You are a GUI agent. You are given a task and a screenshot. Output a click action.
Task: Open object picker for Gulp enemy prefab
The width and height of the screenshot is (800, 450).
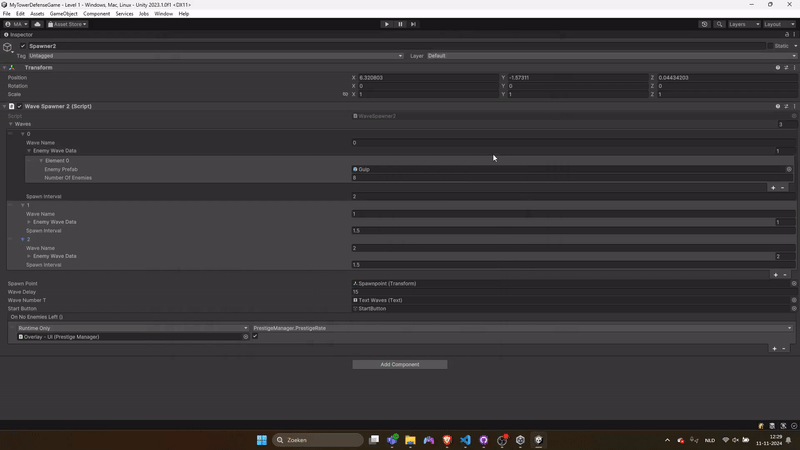789,169
